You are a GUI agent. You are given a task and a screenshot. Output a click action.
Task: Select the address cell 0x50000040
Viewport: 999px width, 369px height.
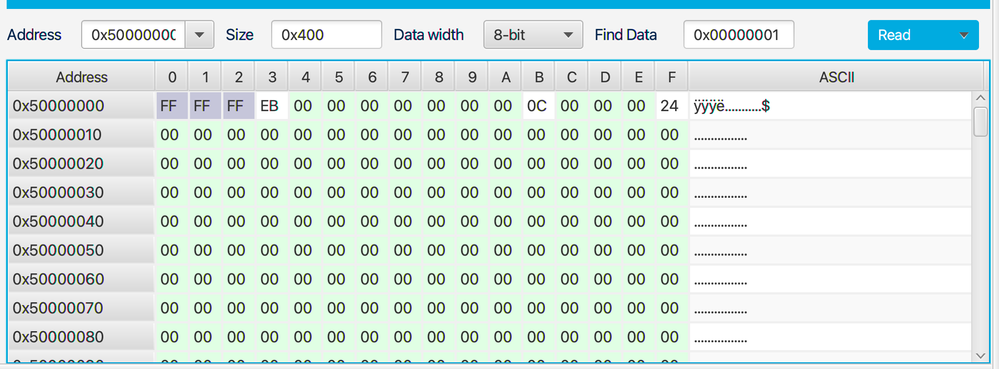click(82, 221)
